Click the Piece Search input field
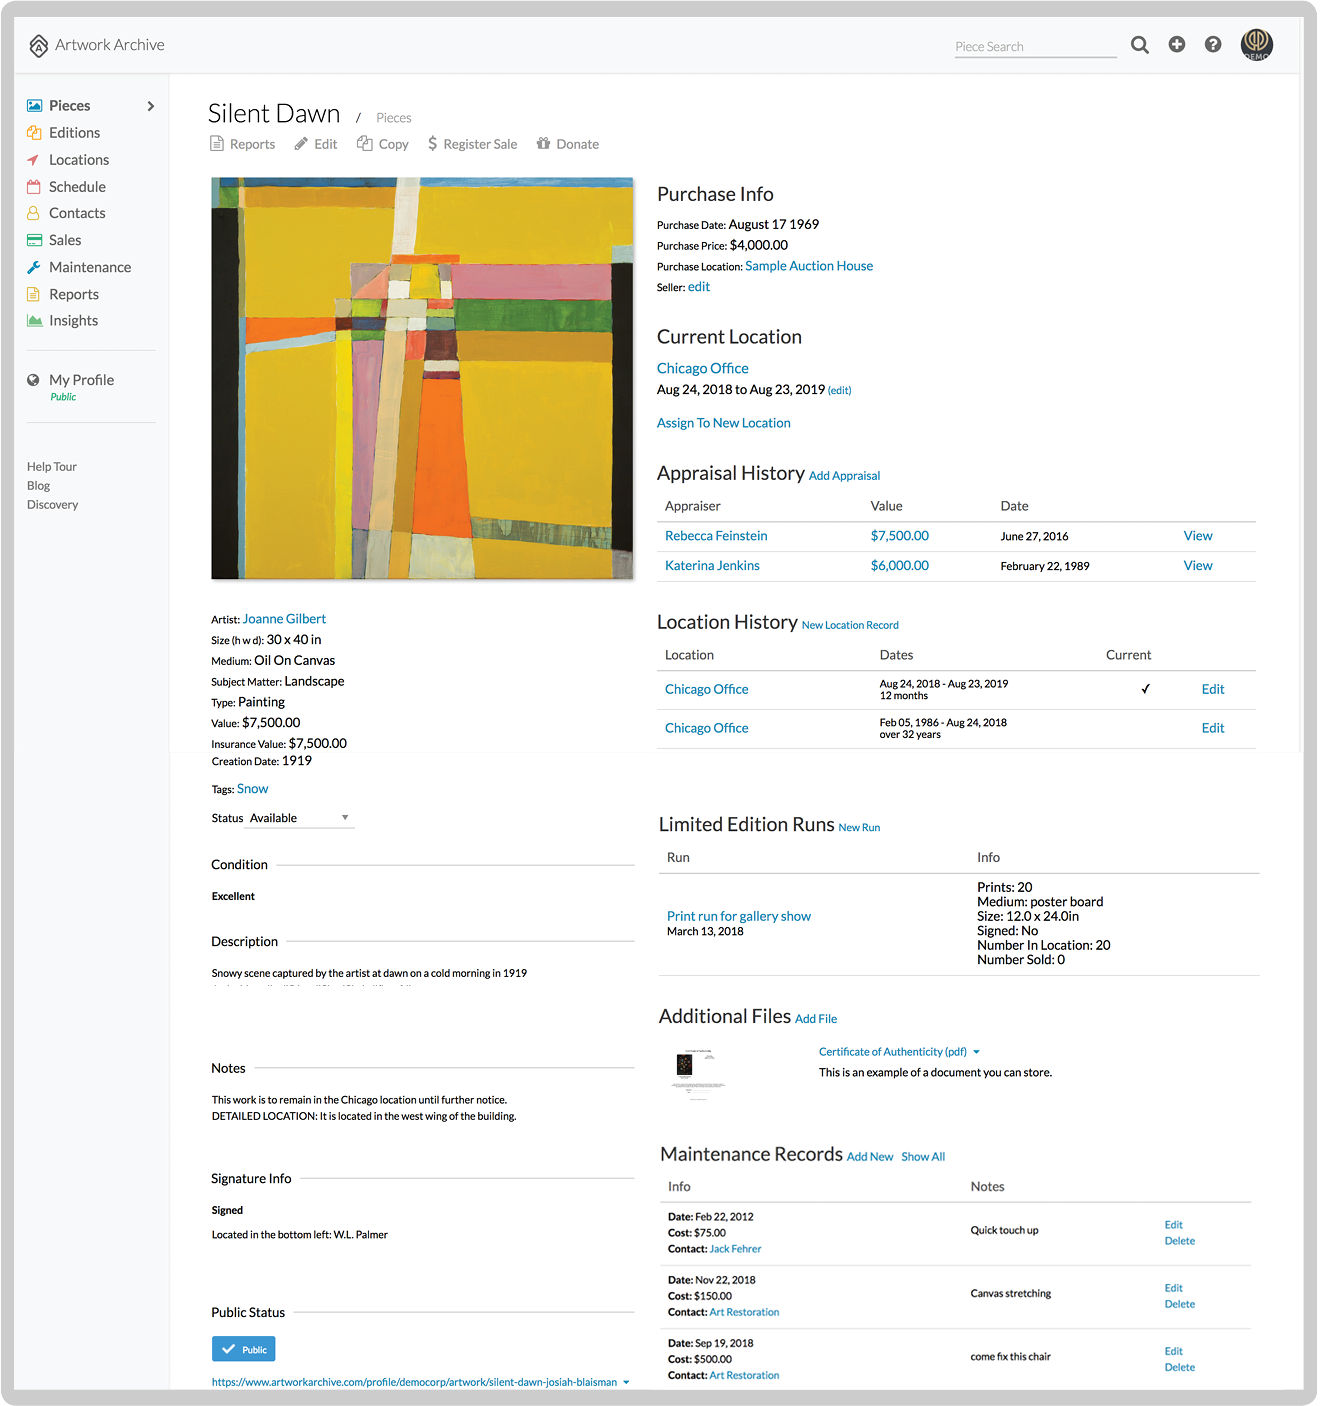Viewport: 1328px width, 1406px height. [1035, 46]
